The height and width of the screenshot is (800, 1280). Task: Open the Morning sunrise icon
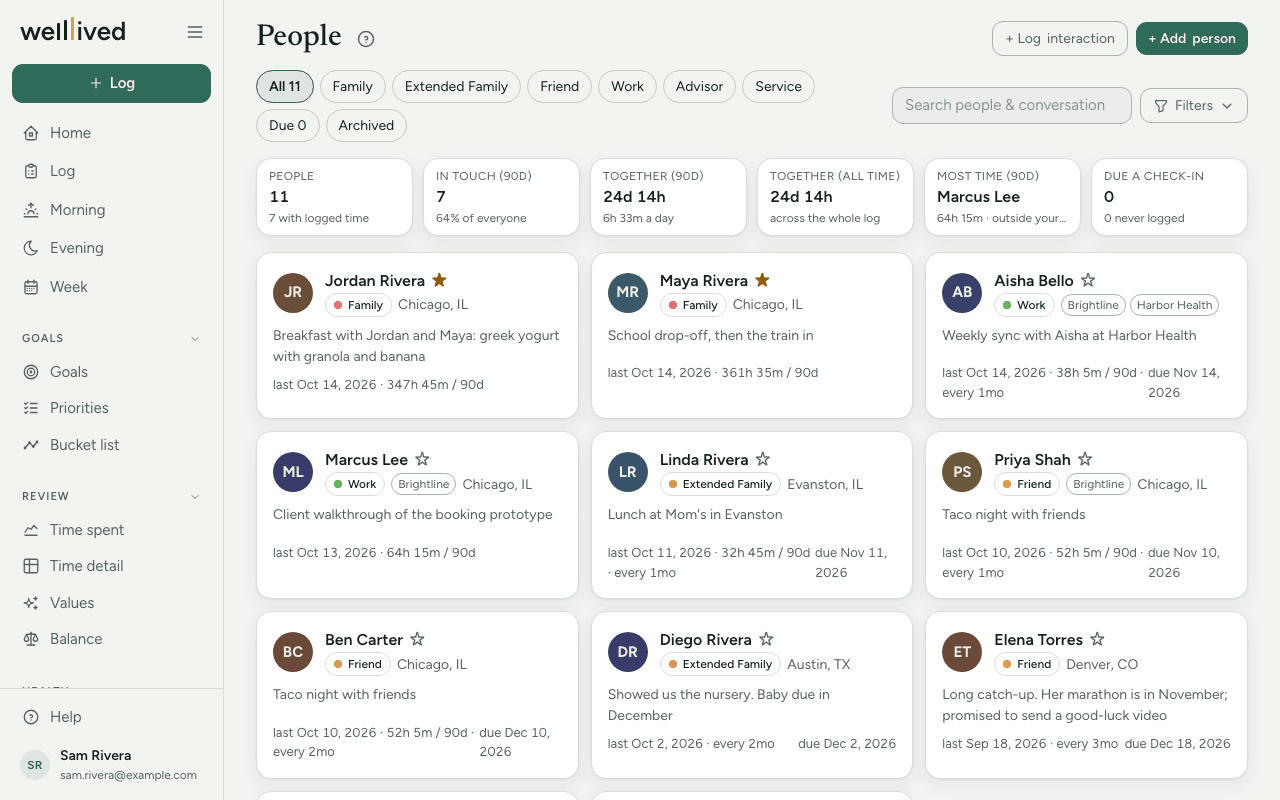[31, 210]
